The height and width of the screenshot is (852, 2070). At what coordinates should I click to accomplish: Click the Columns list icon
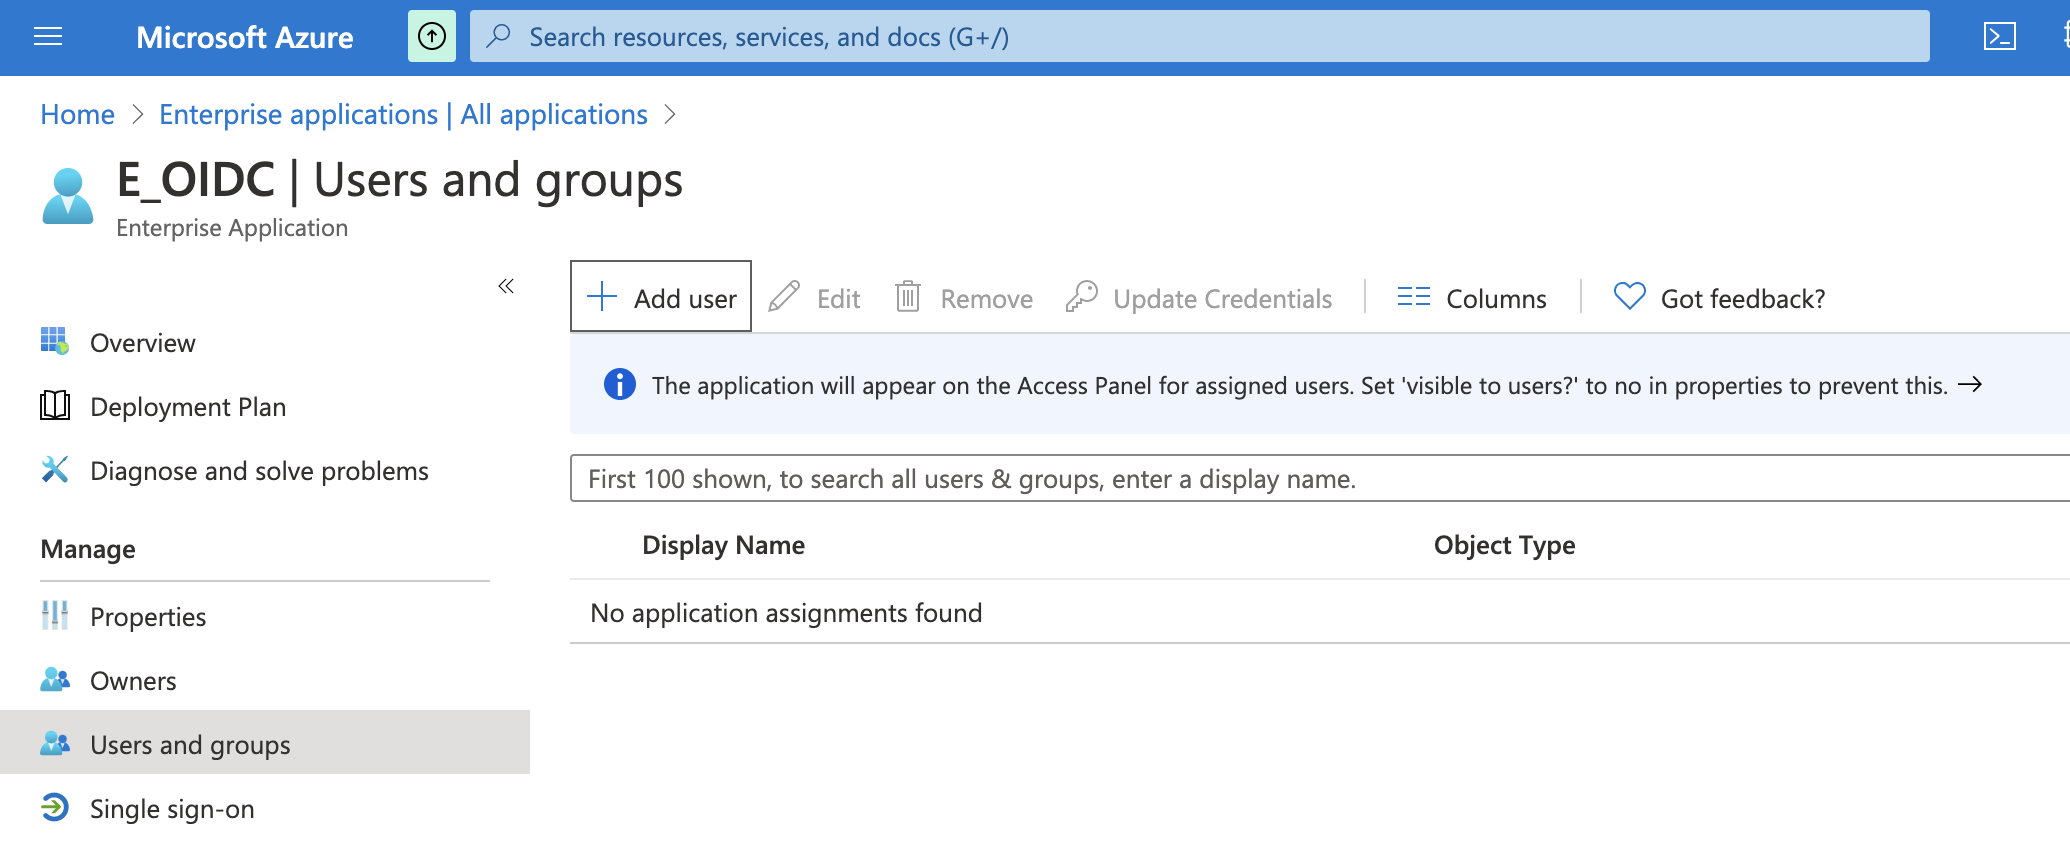click(1414, 296)
